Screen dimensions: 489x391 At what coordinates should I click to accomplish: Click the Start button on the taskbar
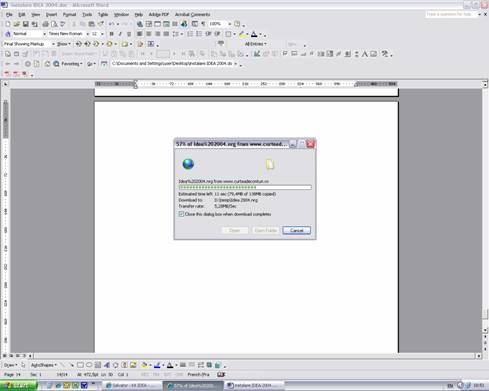click(19, 386)
